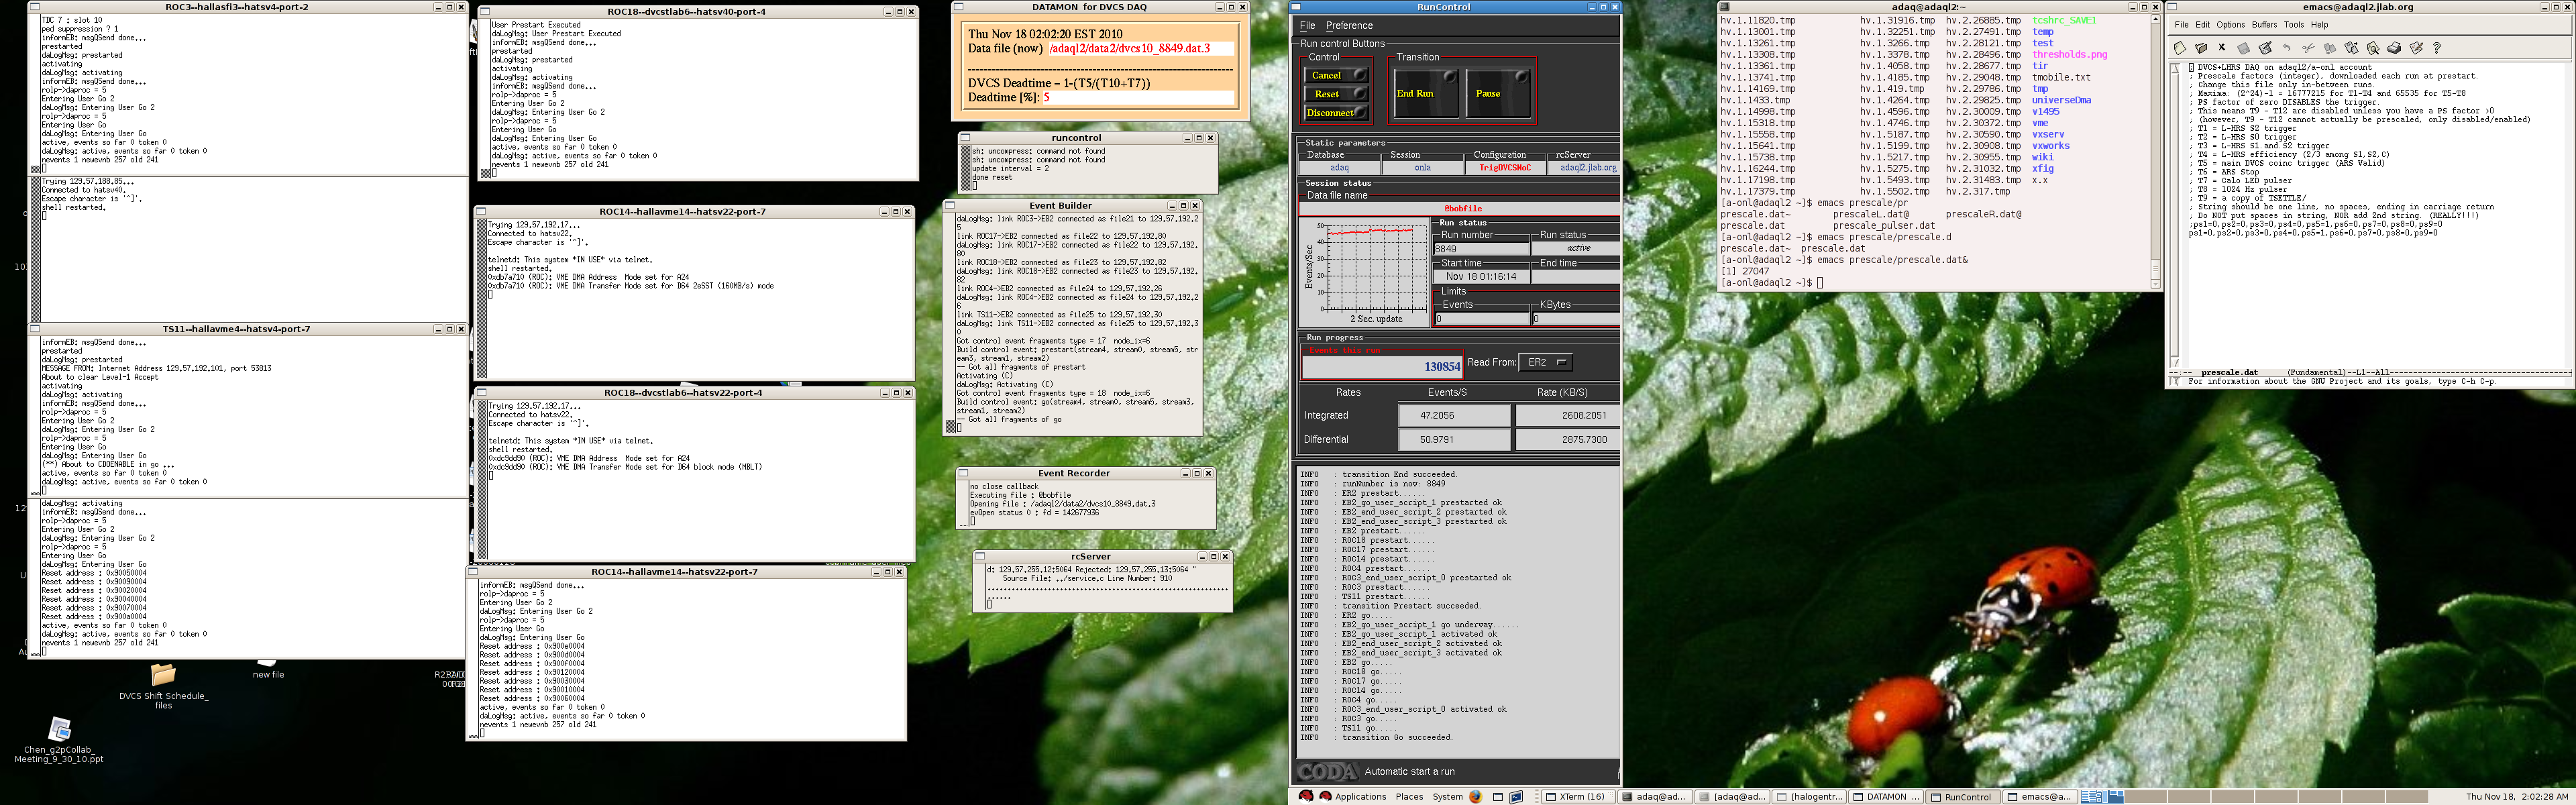
Task: Click the adaq@adaql2 terminal scrollbar
Action: [2155, 151]
